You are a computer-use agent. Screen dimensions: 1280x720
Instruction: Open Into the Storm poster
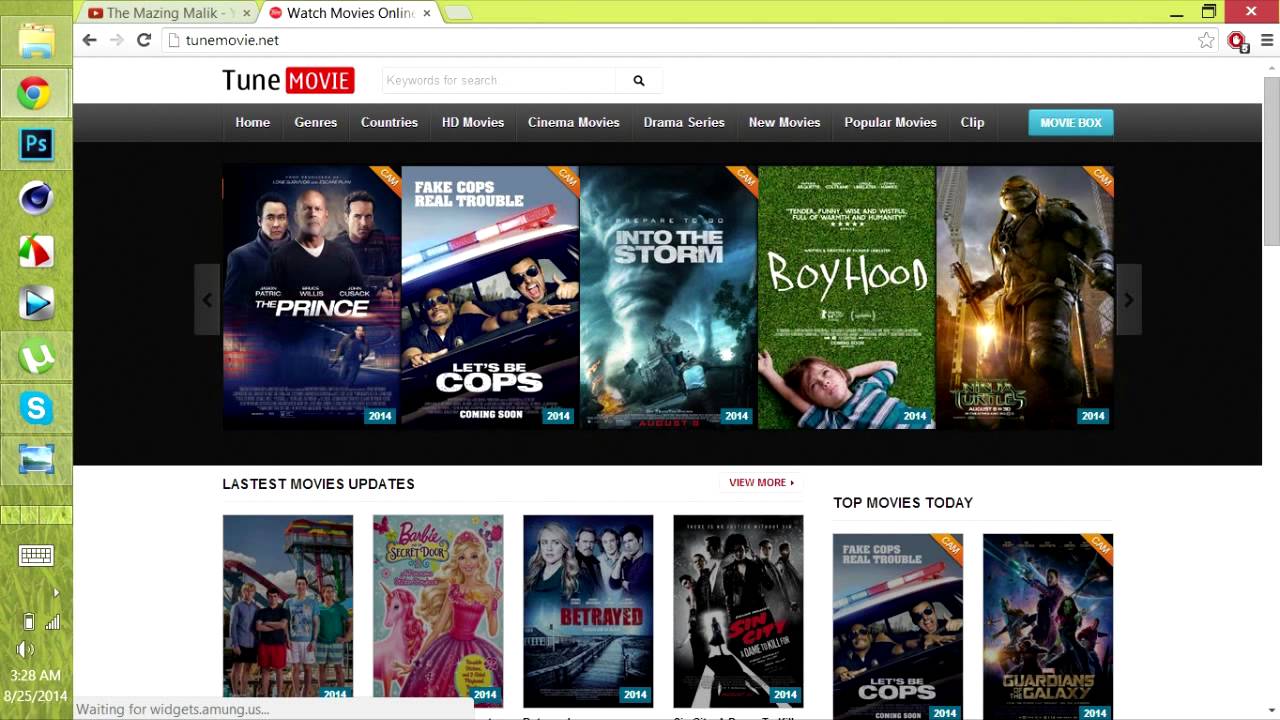(x=668, y=297)
